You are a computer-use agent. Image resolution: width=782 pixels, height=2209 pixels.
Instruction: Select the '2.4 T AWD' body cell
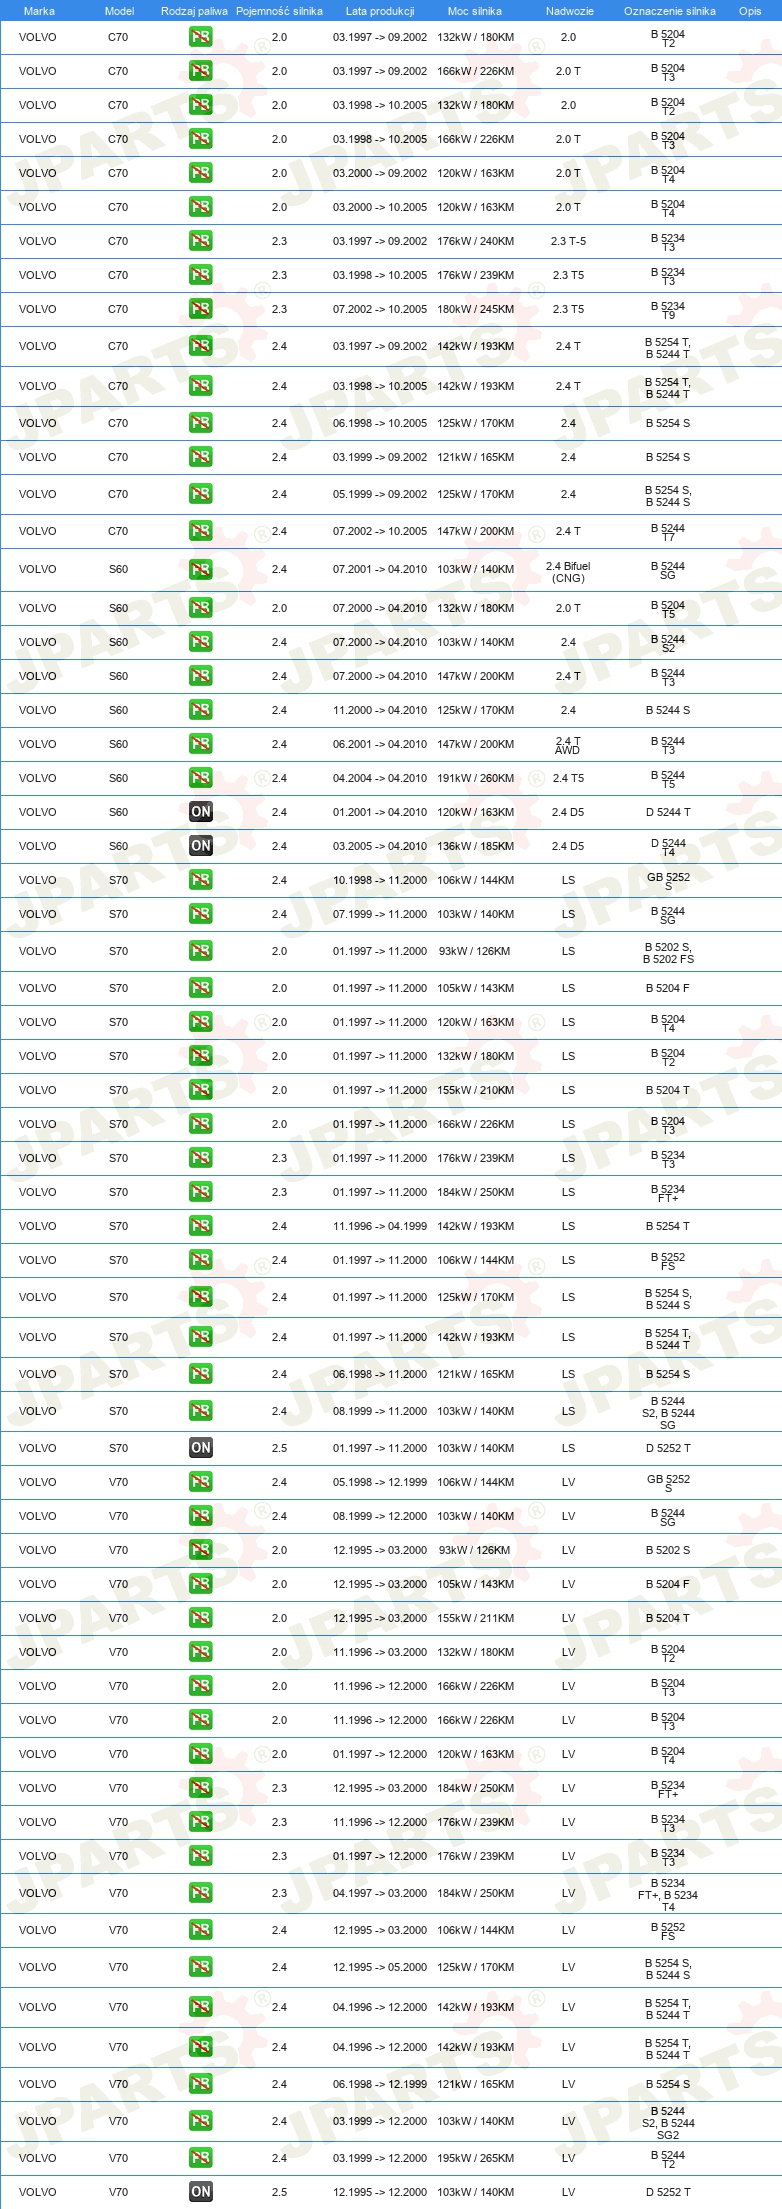568,746
